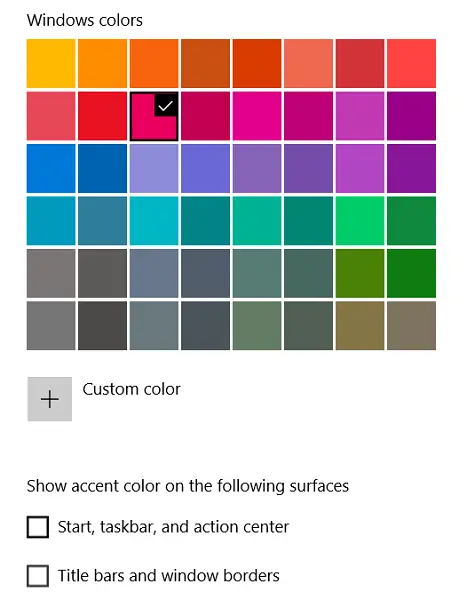
Task: Pick the lavender periwinkle swatch
Action: pos(154,168)
